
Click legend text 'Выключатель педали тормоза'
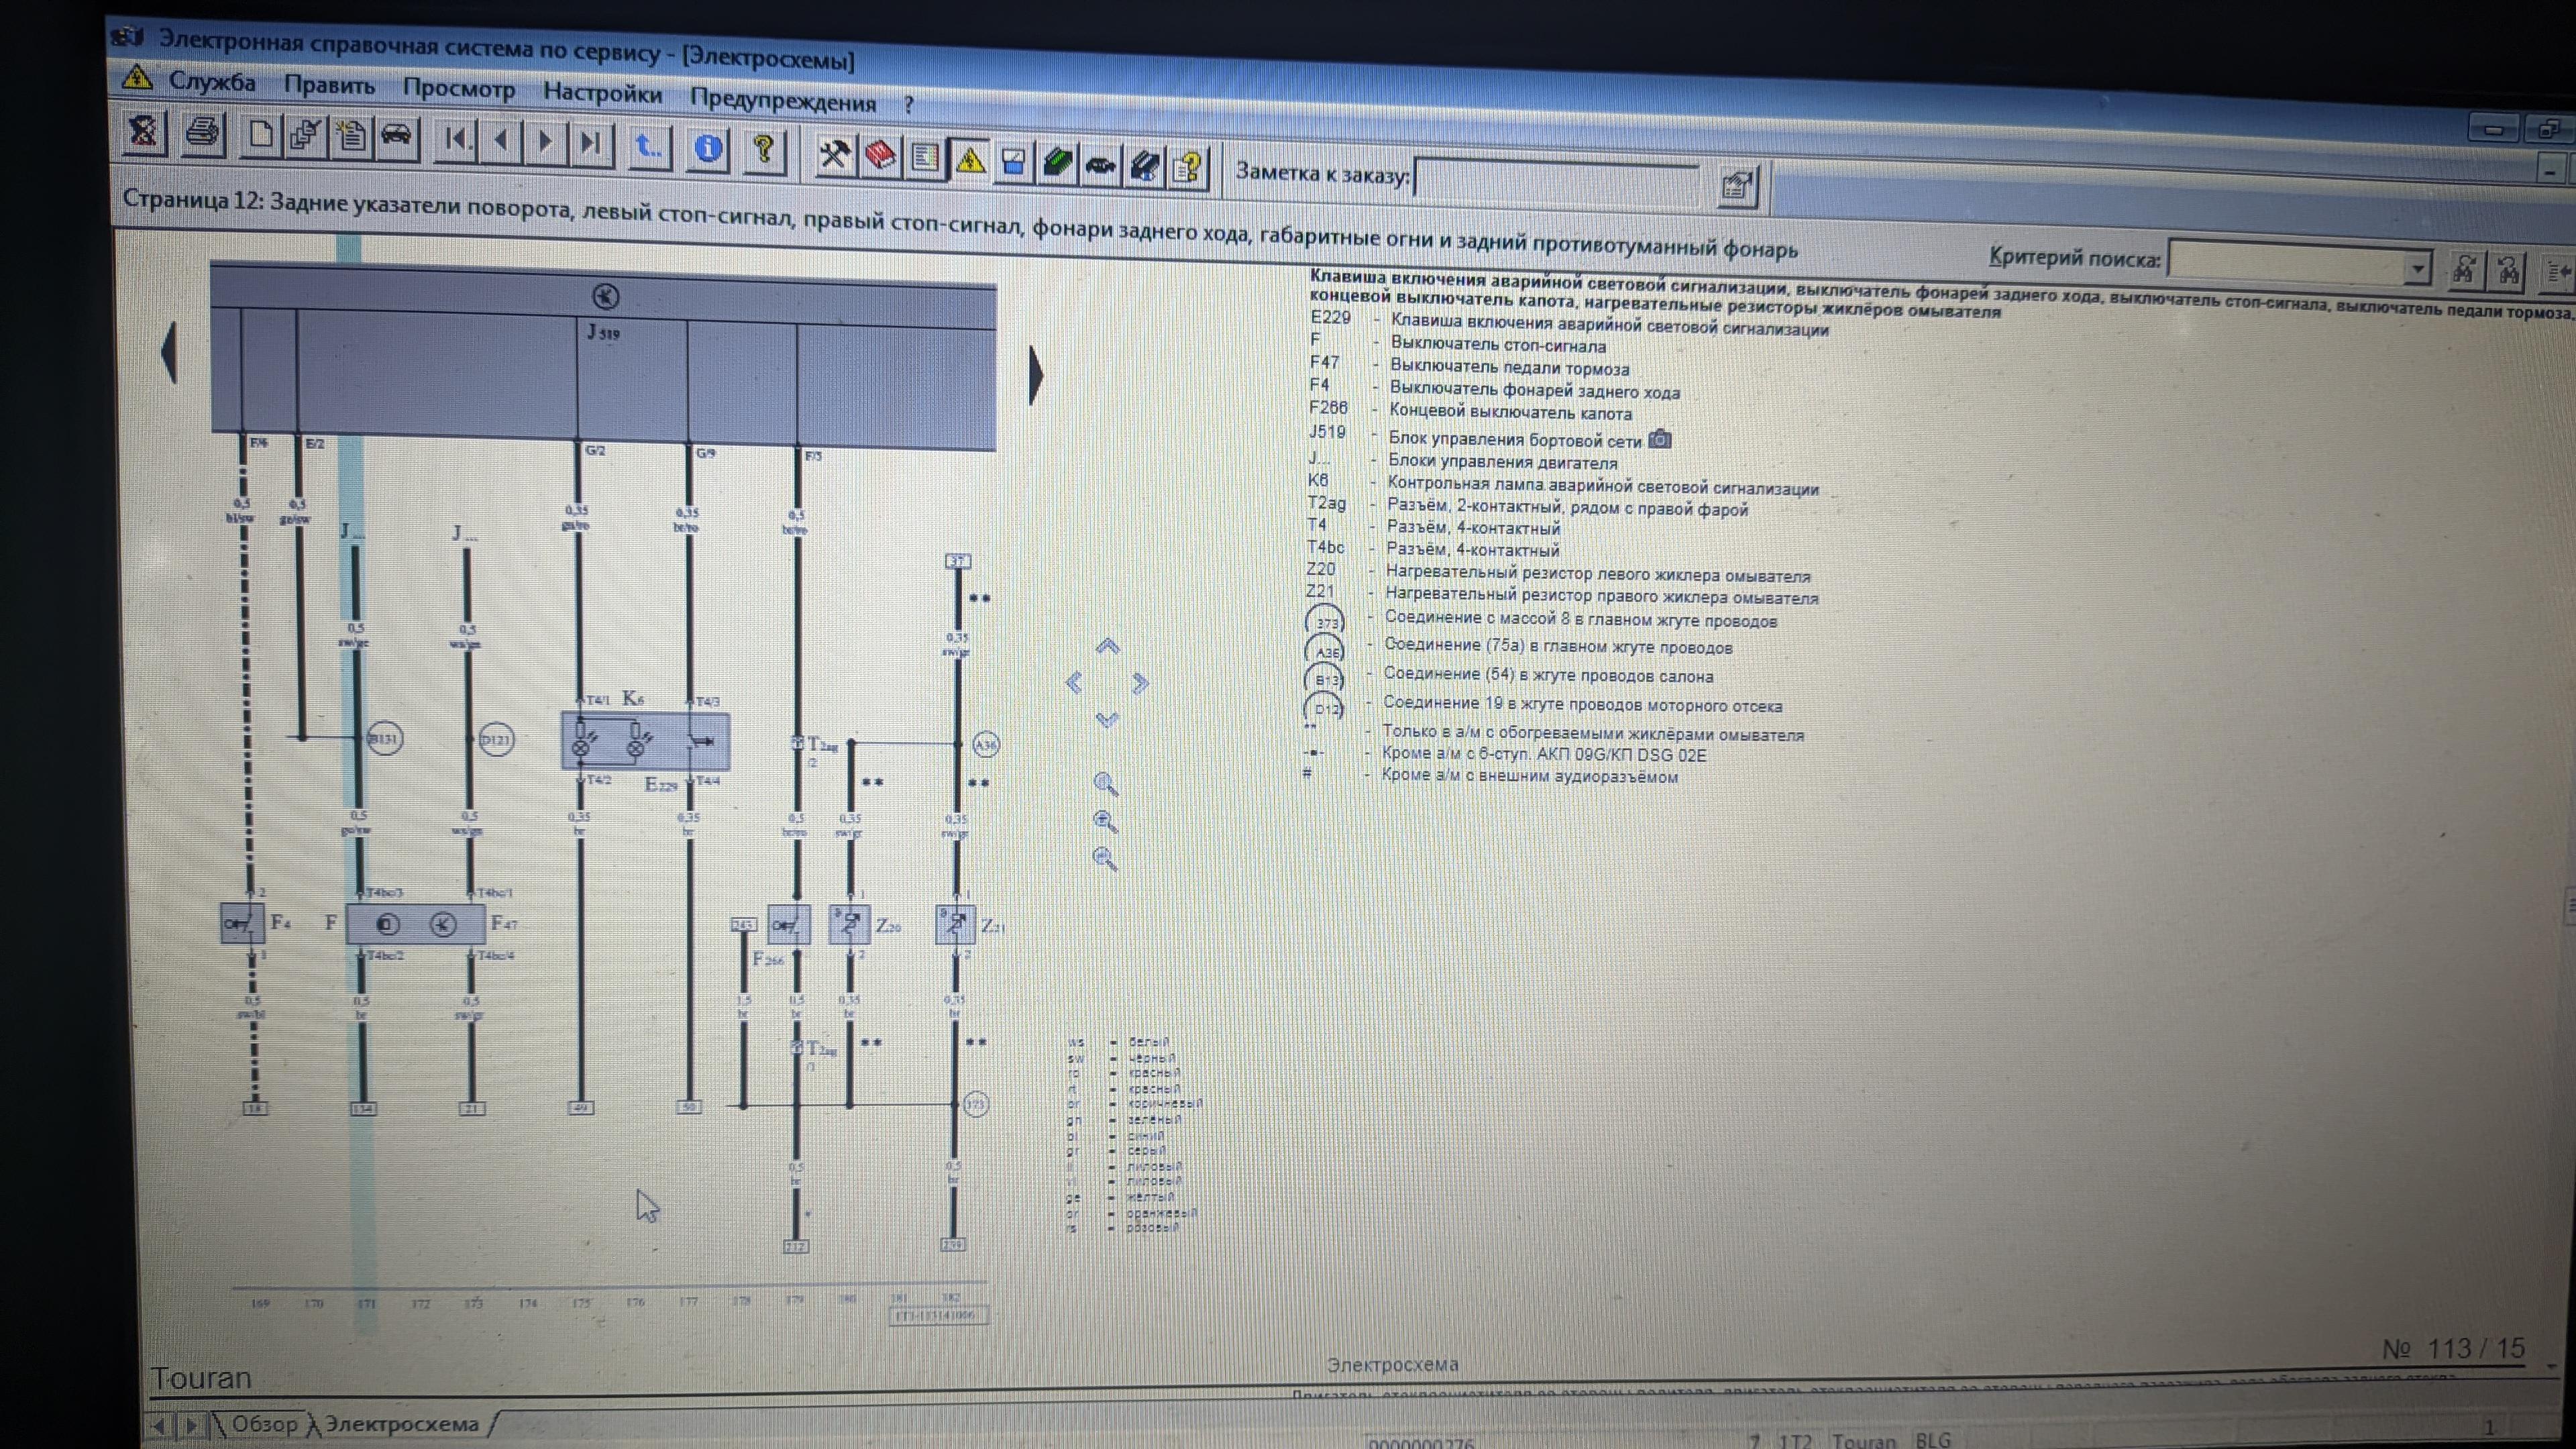pyautogui.click(x=1509, y=368)
